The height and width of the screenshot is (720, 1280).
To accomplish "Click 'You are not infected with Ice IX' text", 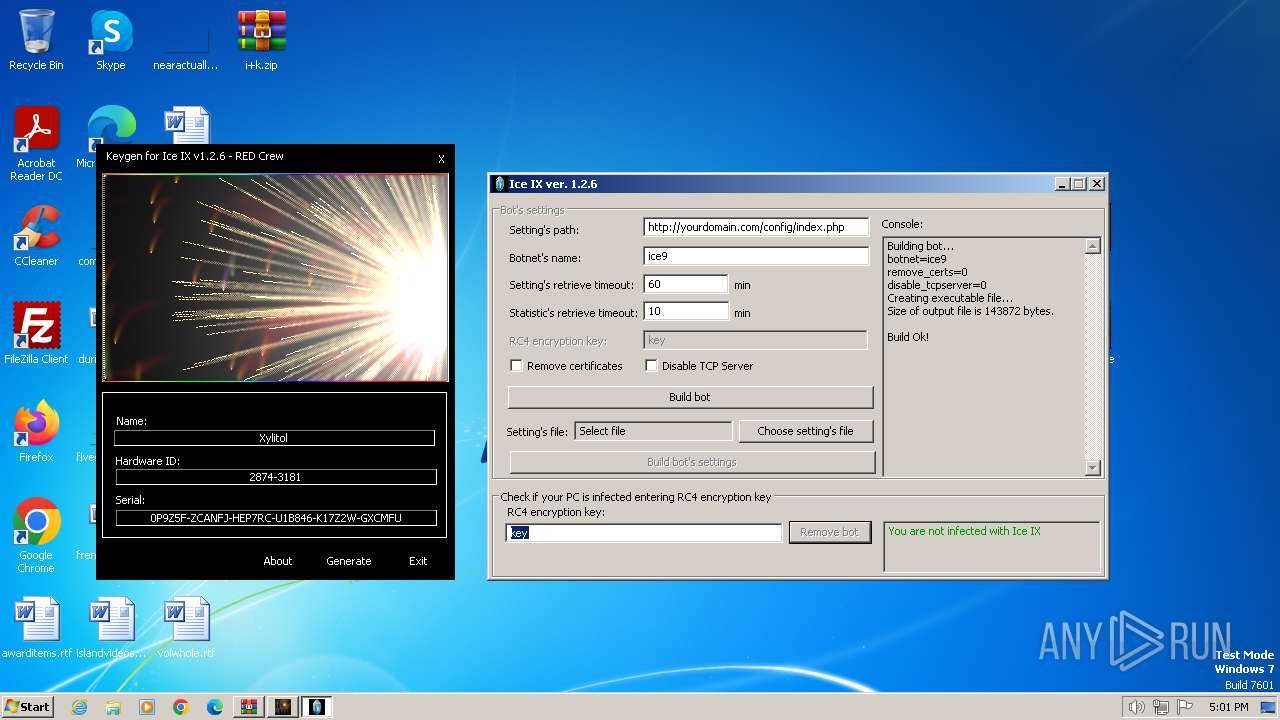I will pyautogui.click(x=964, y=531).
